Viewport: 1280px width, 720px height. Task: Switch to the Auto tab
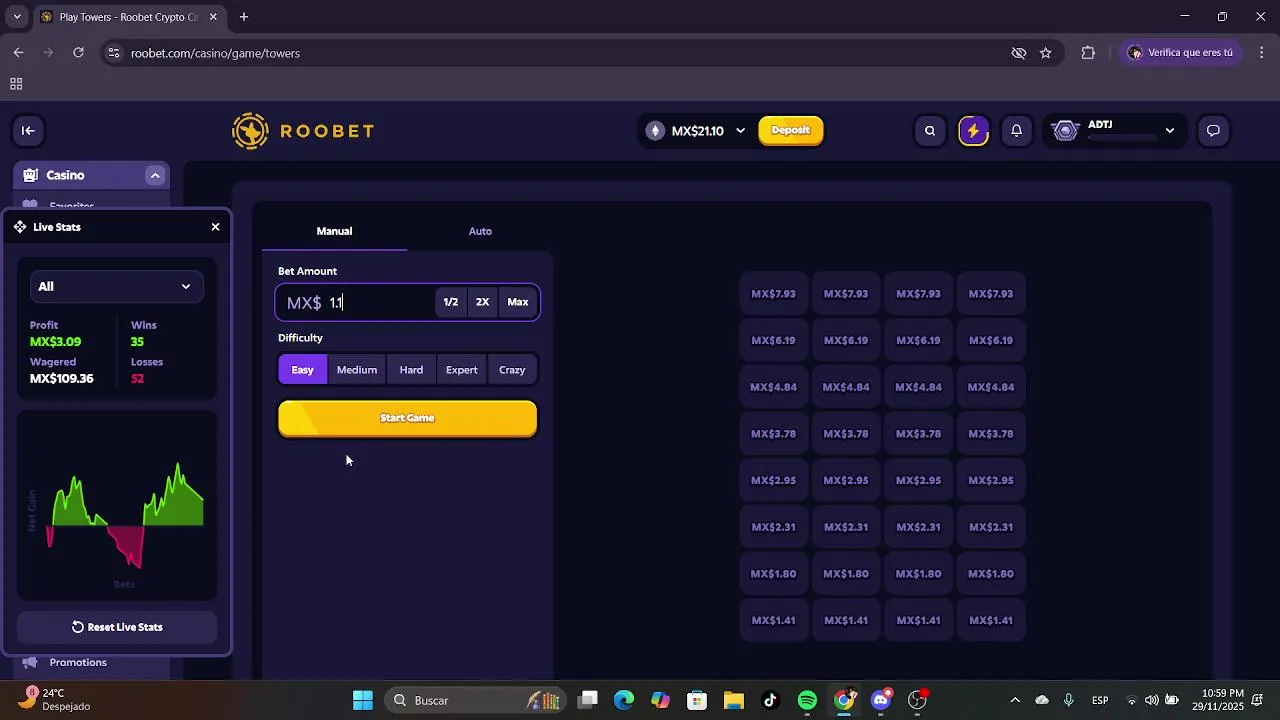480,231
